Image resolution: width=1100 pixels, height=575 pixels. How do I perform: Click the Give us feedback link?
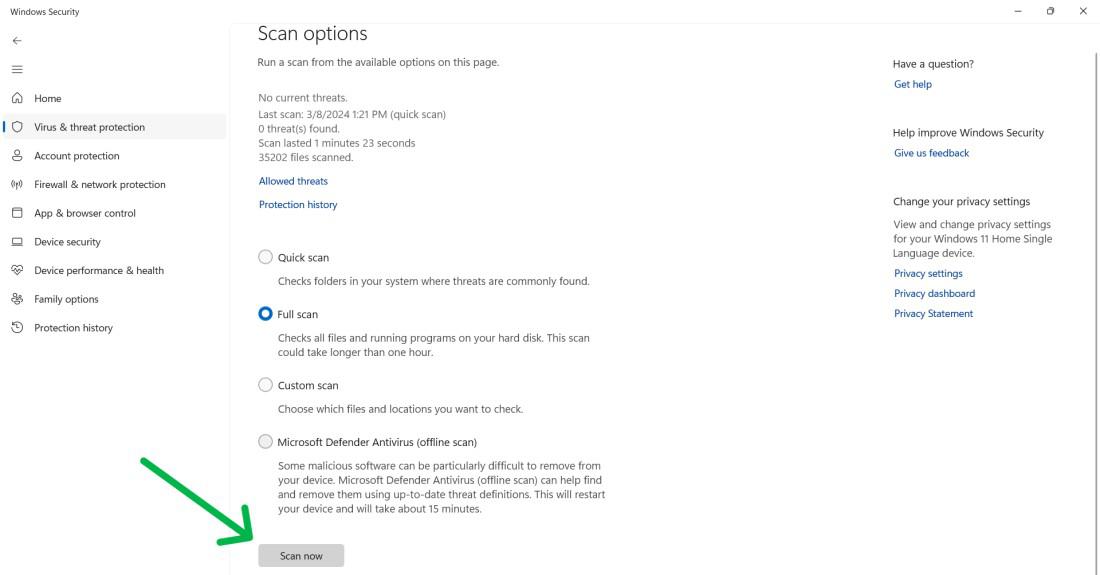tap(931, 153)
